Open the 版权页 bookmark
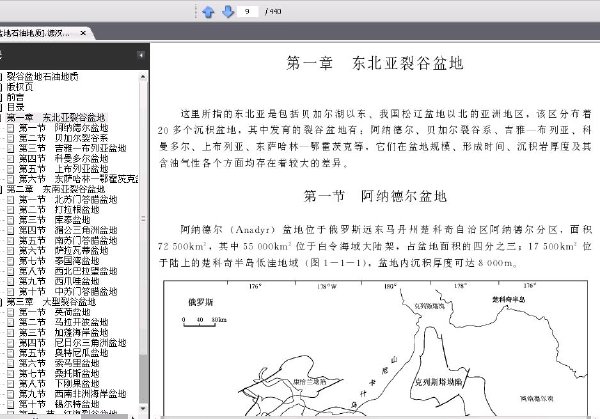Viewport: 600px width, 419px height. click(x=20, y=87)
